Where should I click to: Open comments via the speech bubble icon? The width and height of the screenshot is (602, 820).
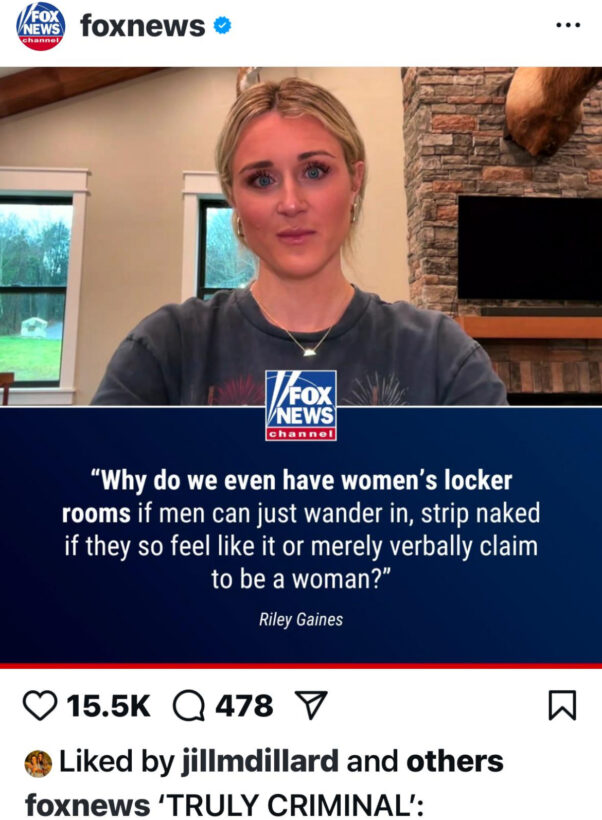(189, 706)
